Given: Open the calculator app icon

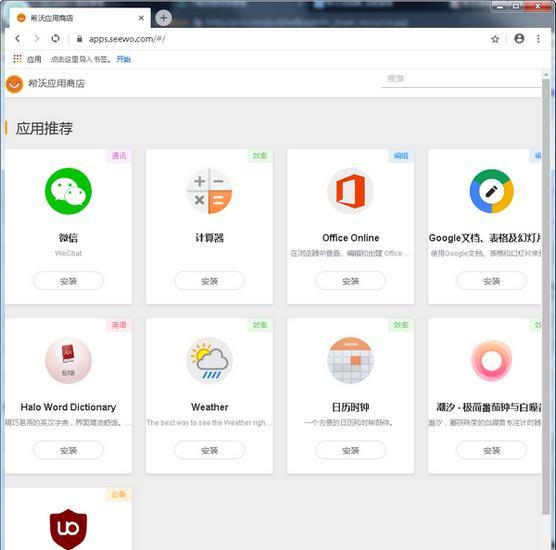Looking at the screenshot, I should [x=210, y=191].
